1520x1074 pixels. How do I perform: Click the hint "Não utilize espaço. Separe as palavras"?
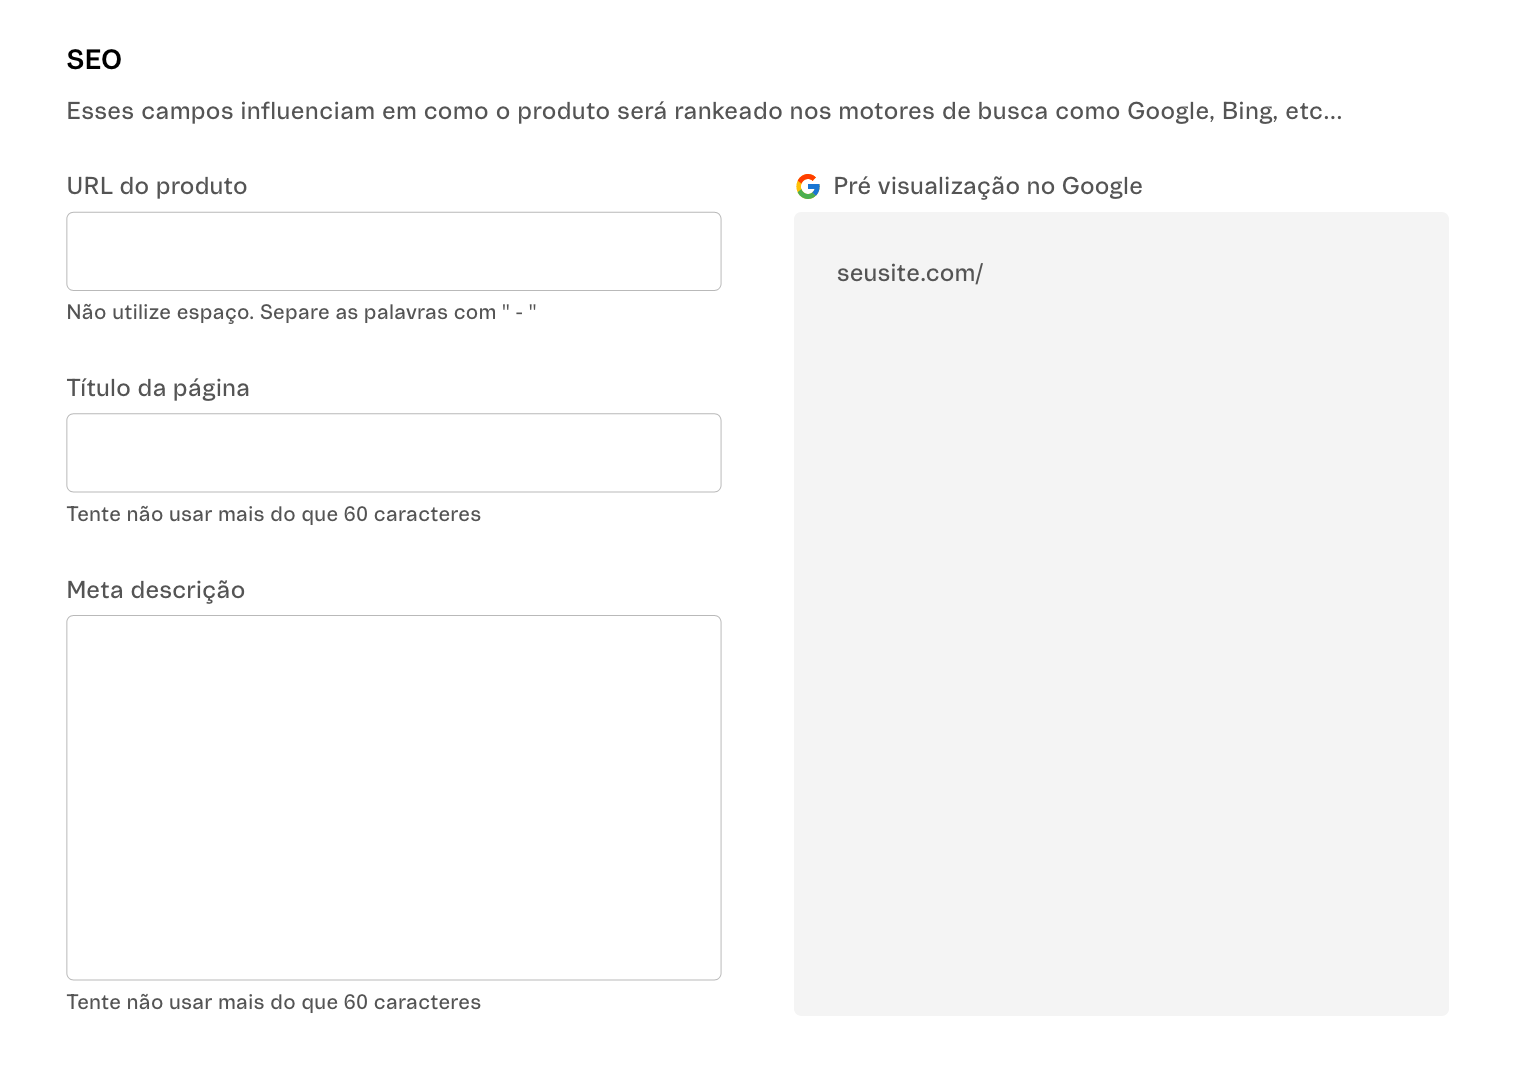pos(301,312)
